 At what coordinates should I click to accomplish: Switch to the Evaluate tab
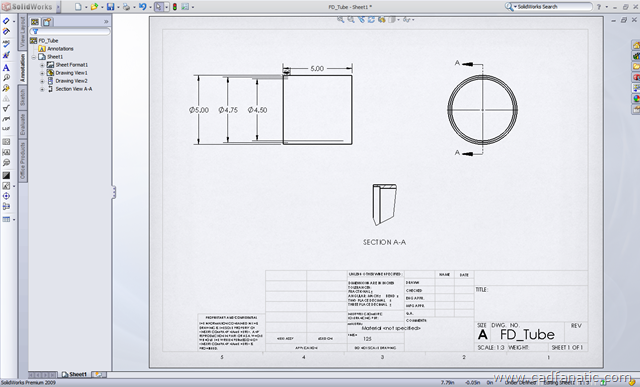tap(23, 125)
